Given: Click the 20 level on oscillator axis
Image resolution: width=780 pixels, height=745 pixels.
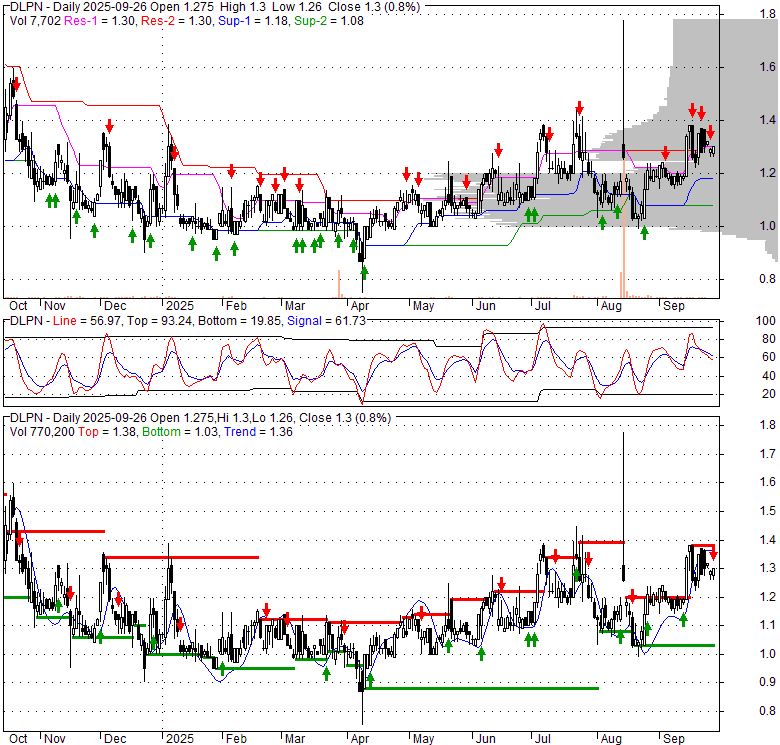Looking at the screenshot, I should 769,394.
